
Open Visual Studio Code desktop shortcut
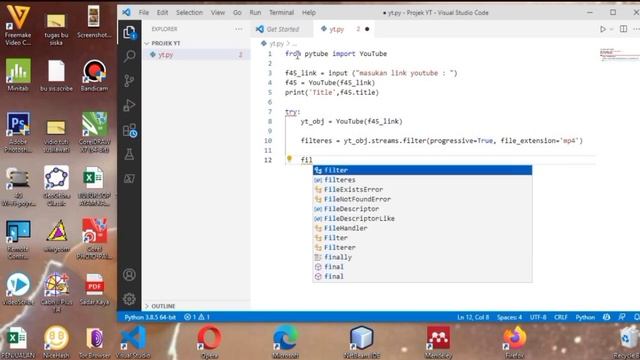(133, 342)
